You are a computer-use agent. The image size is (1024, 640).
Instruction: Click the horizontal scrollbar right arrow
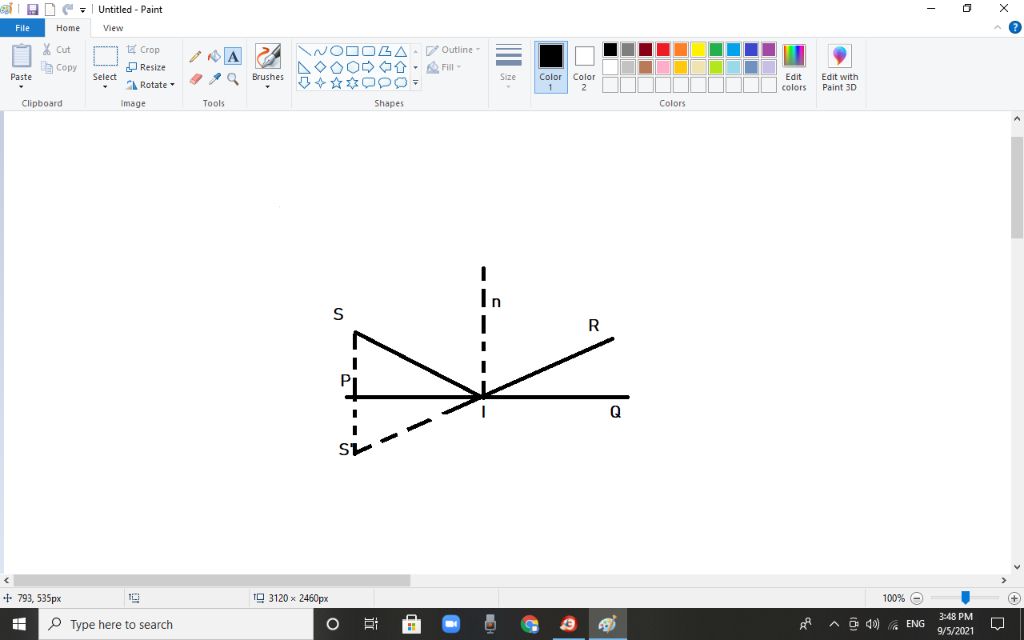pos(1004,580)
